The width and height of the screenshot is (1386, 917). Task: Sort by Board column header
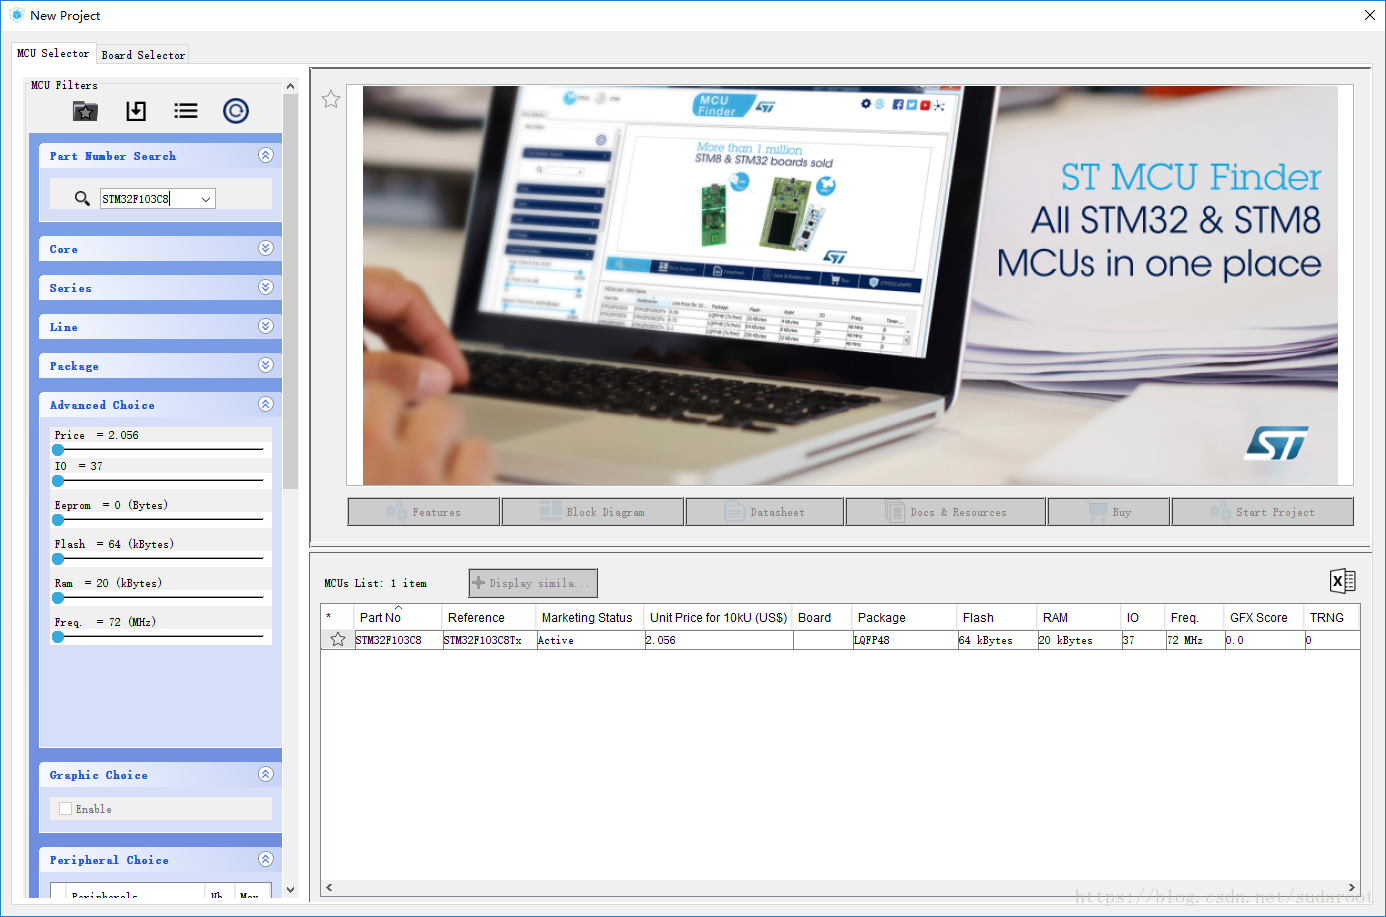point(822,618)
